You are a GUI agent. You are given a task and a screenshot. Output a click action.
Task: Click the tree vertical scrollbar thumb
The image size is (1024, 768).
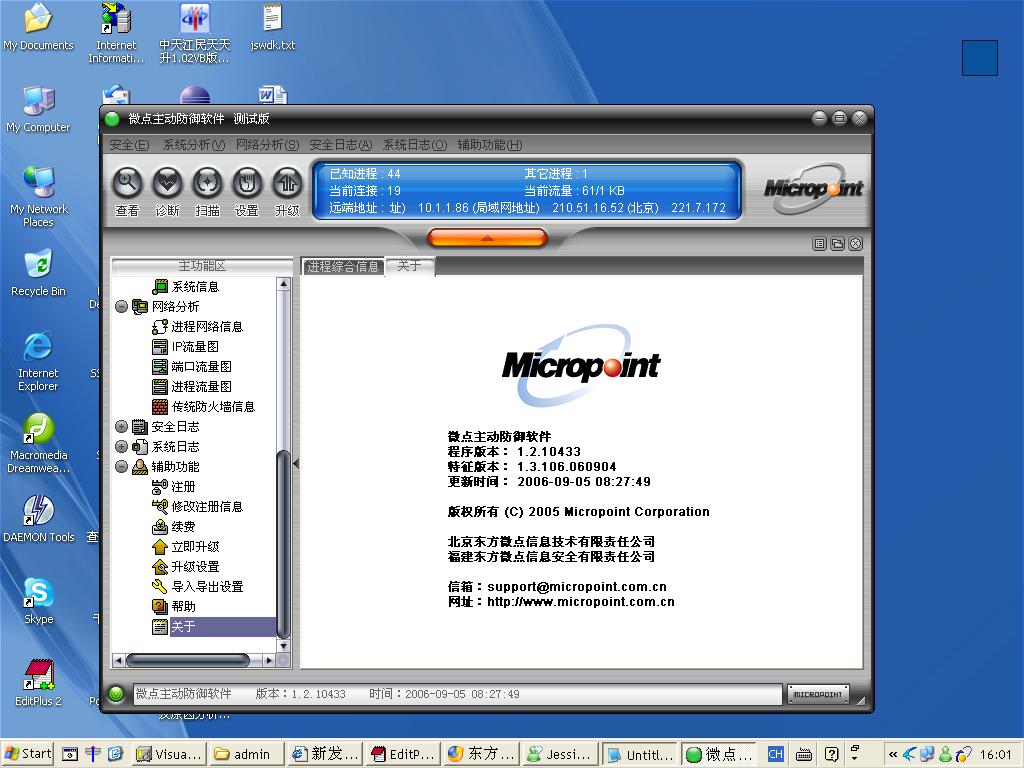283,545
